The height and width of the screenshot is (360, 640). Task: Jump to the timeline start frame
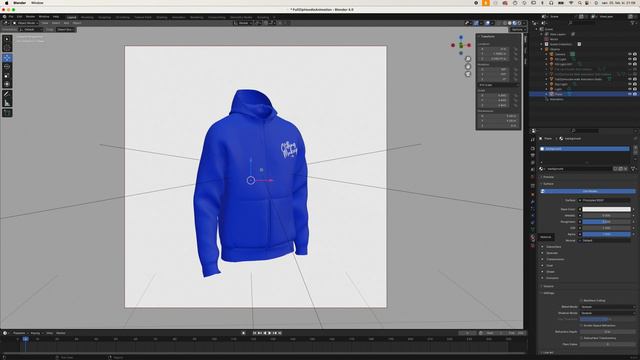[255, 333]
